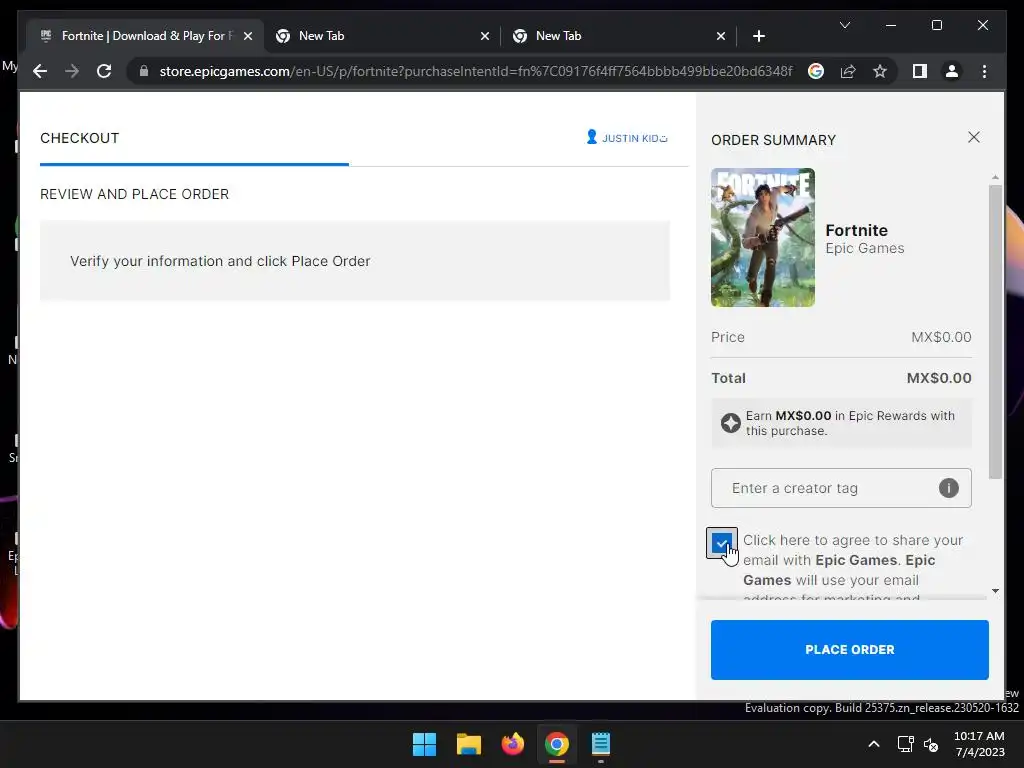
Task: Share this page using the share icon
Action: pos(848,71)
